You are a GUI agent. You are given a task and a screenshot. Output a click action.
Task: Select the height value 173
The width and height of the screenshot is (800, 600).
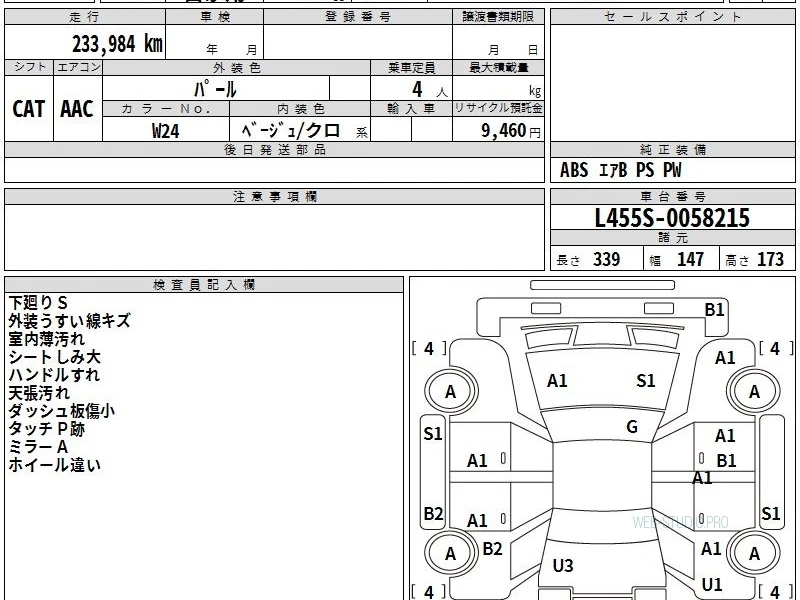point(770,259)
